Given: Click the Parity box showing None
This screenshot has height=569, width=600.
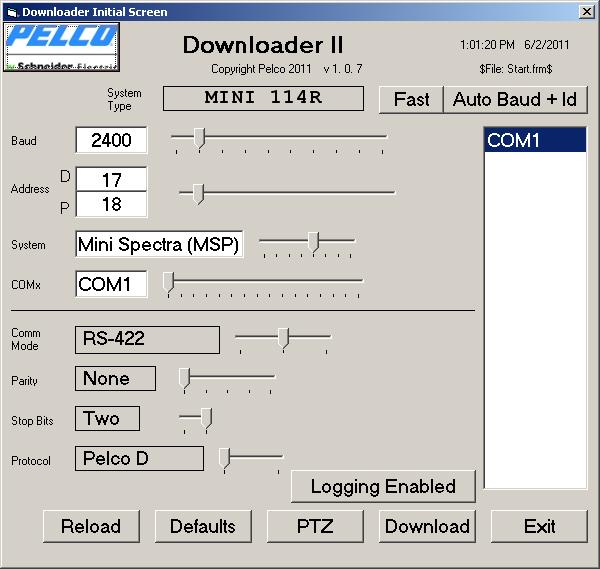Looking at the screenshot, I should (x=115, y=378).
